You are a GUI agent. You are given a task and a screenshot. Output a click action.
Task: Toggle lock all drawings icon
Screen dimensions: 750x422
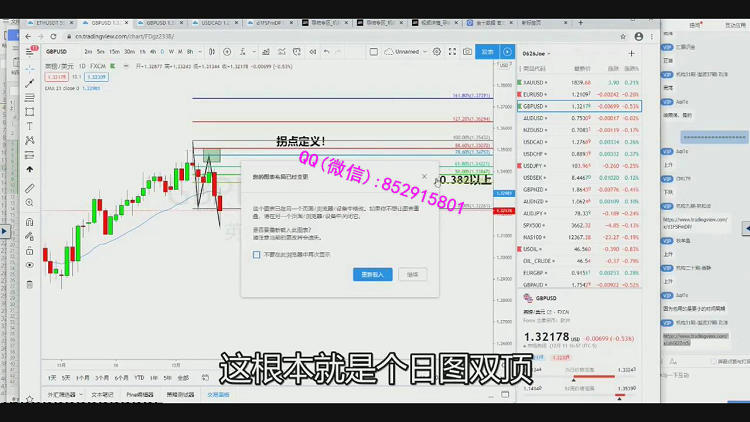[29, 250]
